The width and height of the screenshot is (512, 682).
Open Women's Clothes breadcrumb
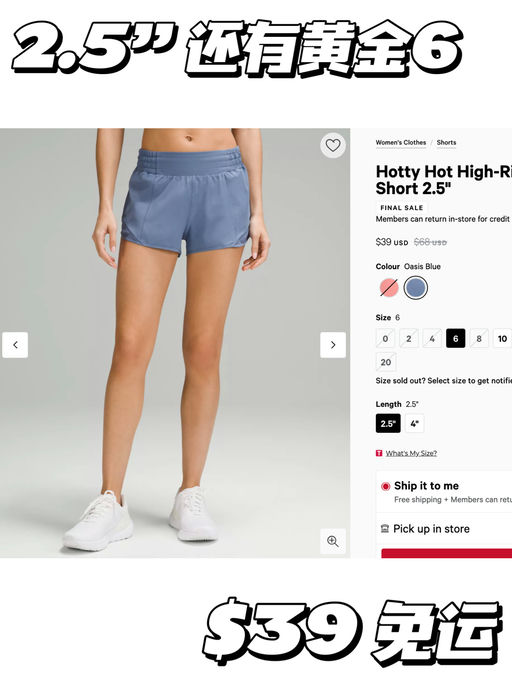click(401, 143)
